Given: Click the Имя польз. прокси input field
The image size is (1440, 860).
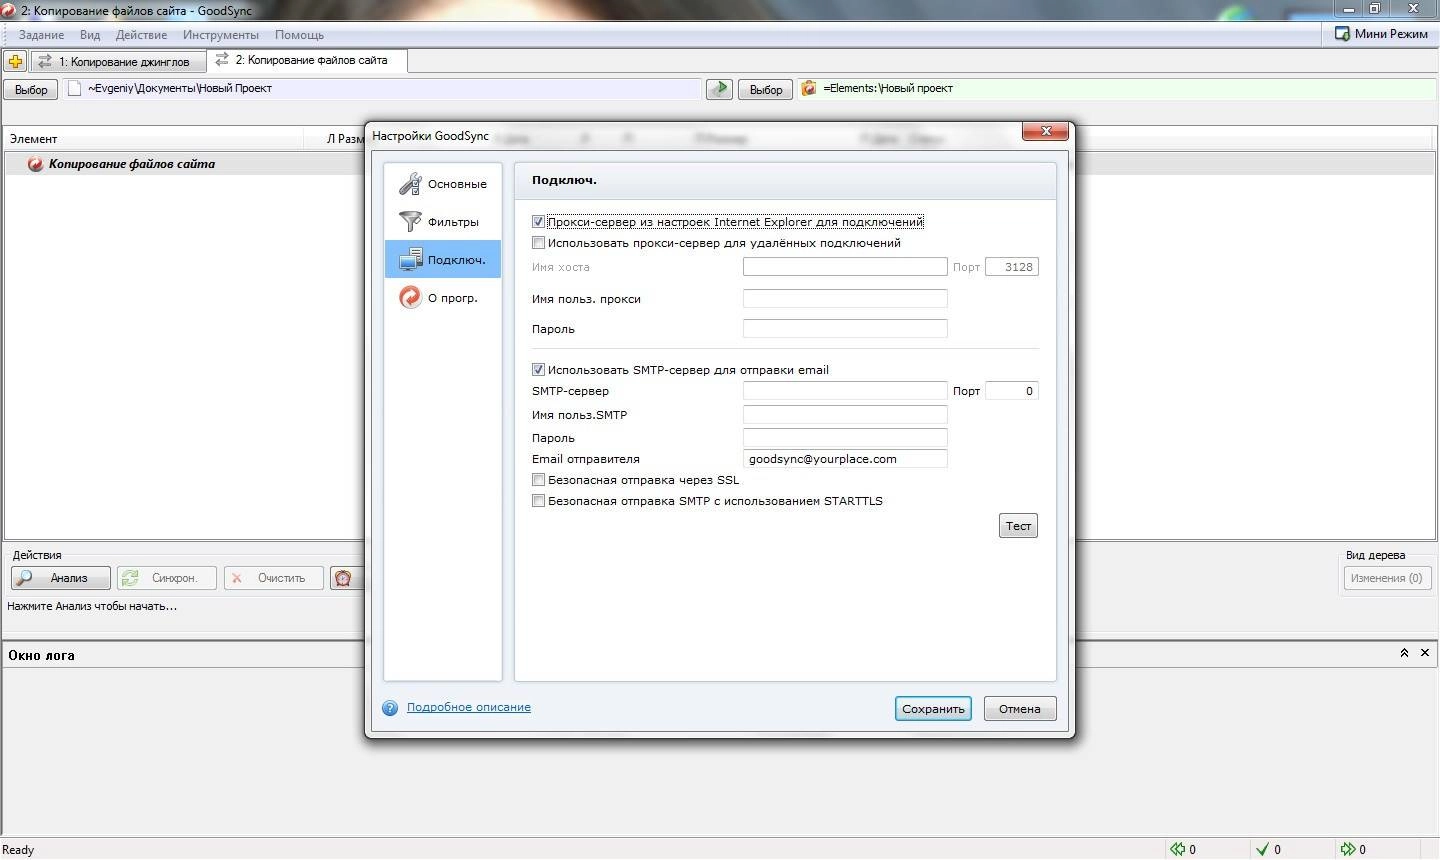Looking at the screenshot, I should pyautogui.click(x=845, y=299).
